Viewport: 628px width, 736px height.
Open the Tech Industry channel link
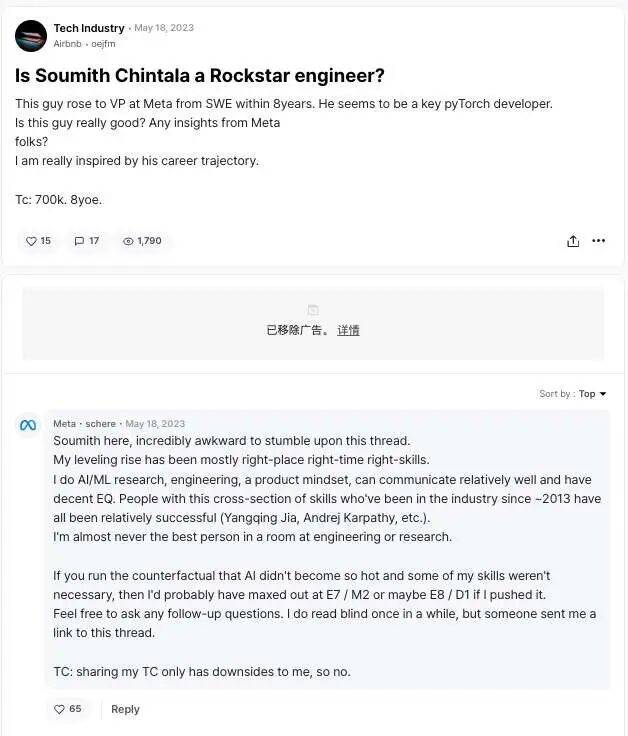pos(89,28)
